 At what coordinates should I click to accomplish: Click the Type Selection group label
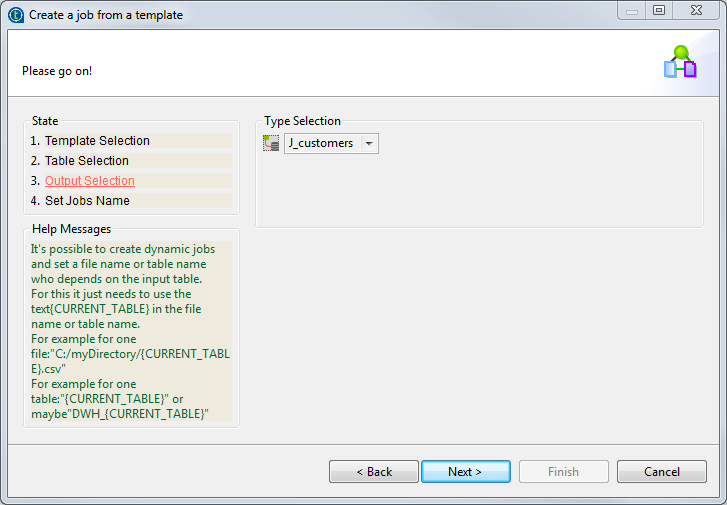tap(302, 121)
